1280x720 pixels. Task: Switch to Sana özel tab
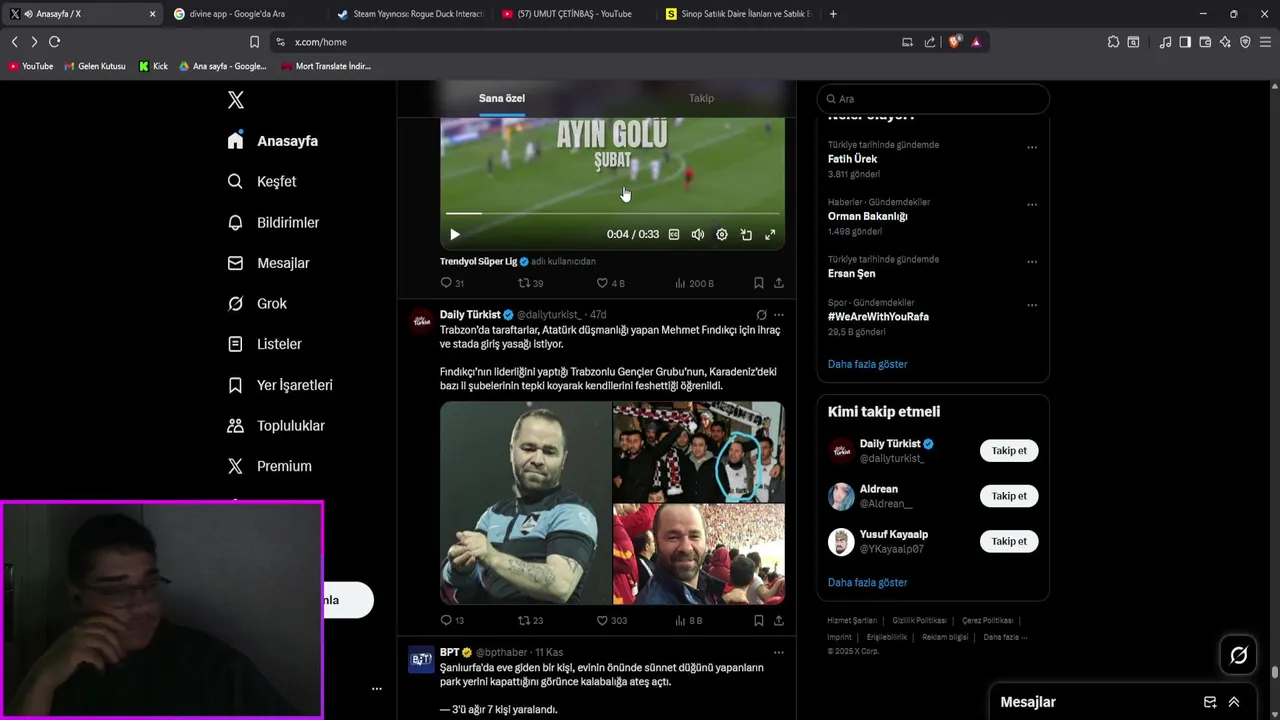pos(502,98)
